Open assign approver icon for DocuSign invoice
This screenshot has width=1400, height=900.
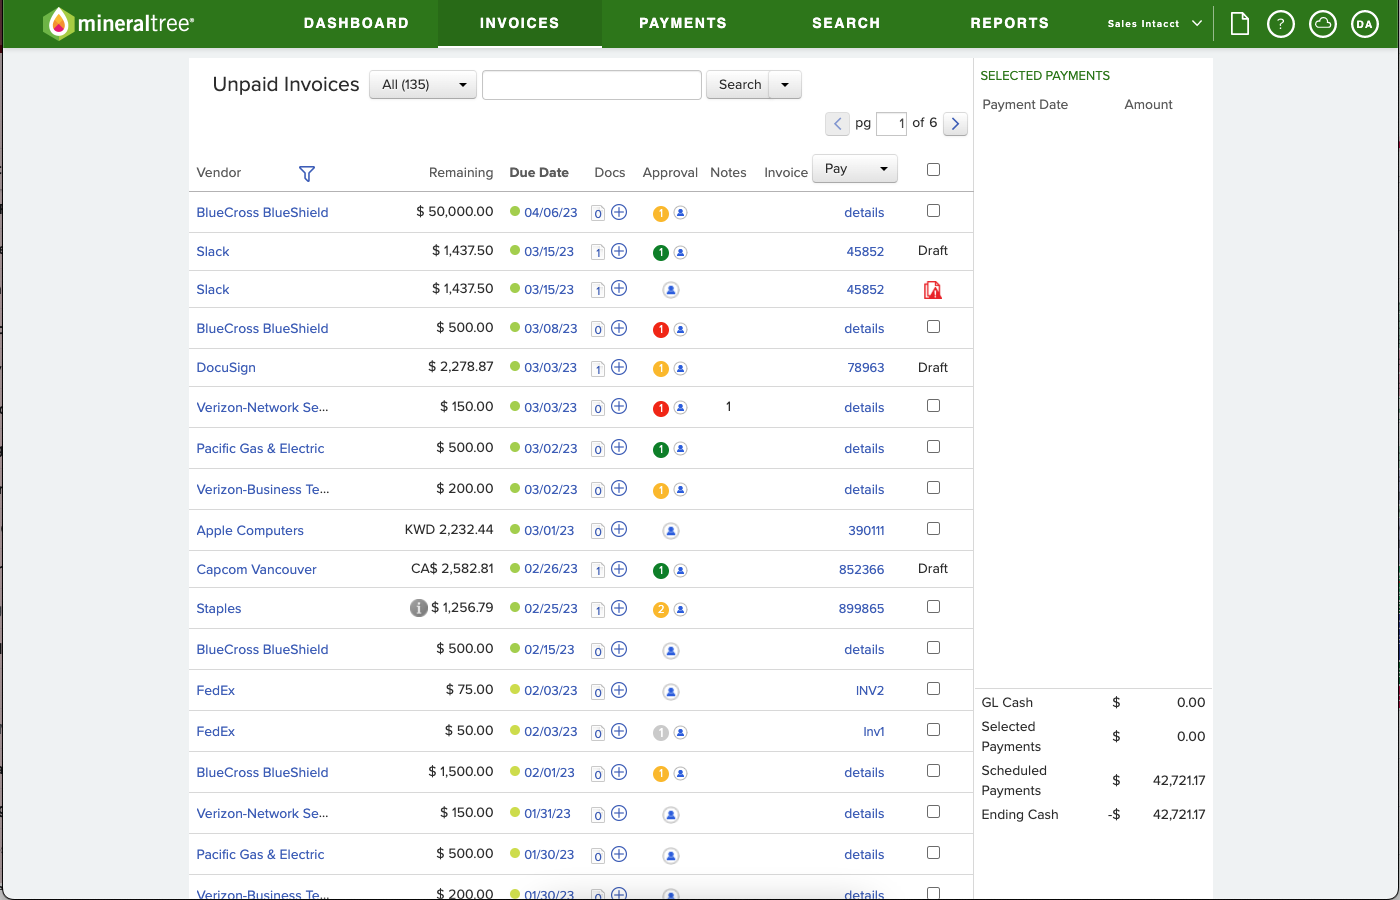[x=681, y=368]
